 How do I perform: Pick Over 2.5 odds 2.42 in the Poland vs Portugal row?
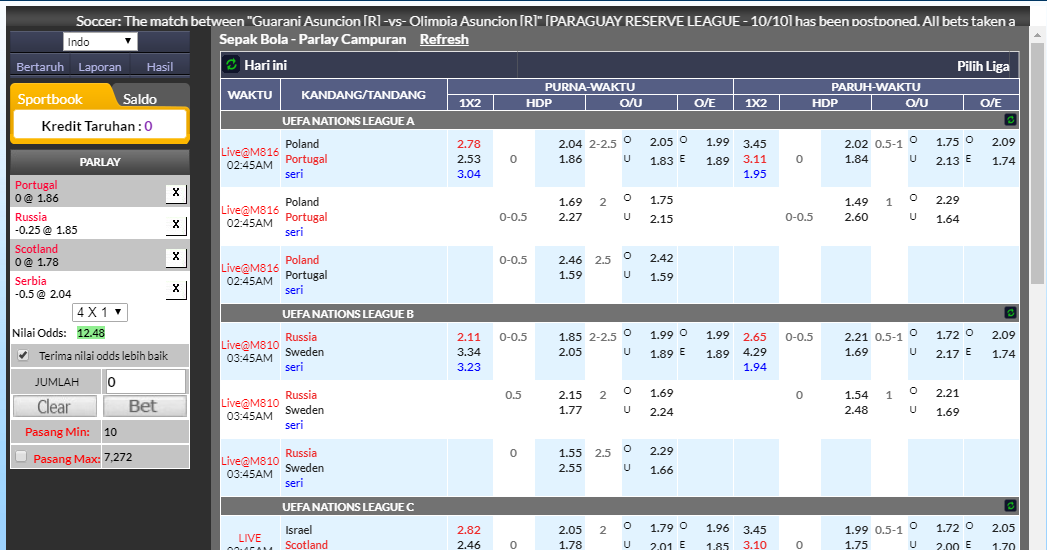click(661, 258)
